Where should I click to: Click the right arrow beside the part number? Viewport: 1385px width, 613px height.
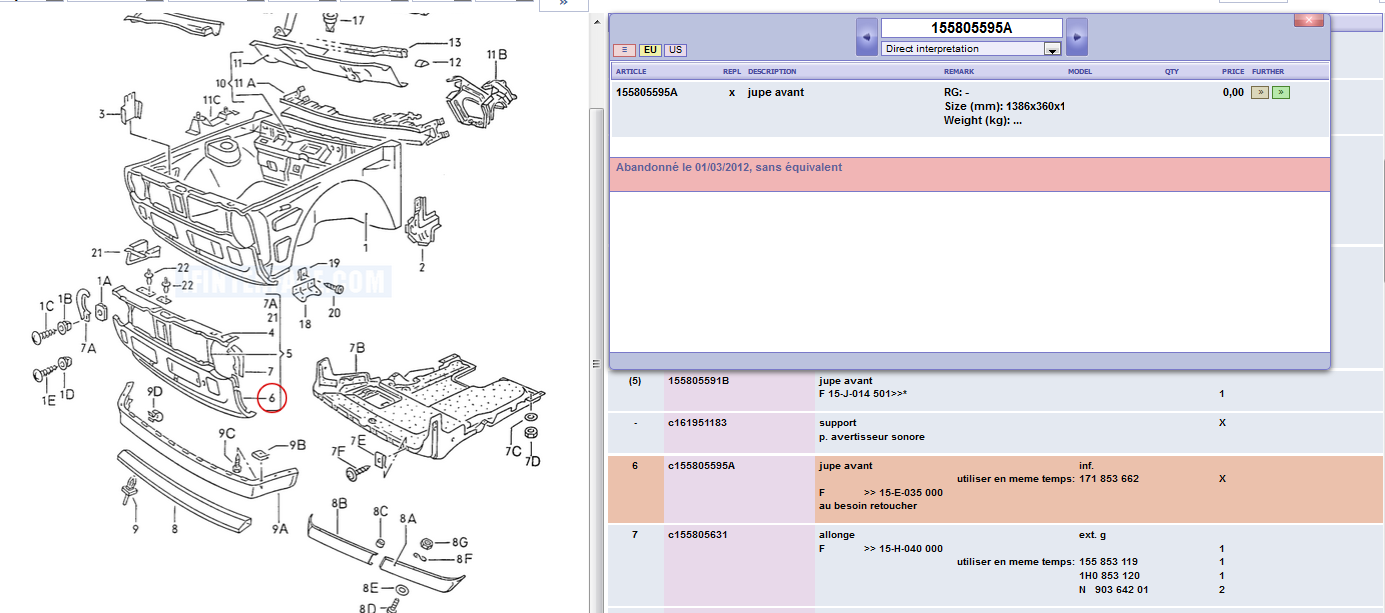[1076, 37]
